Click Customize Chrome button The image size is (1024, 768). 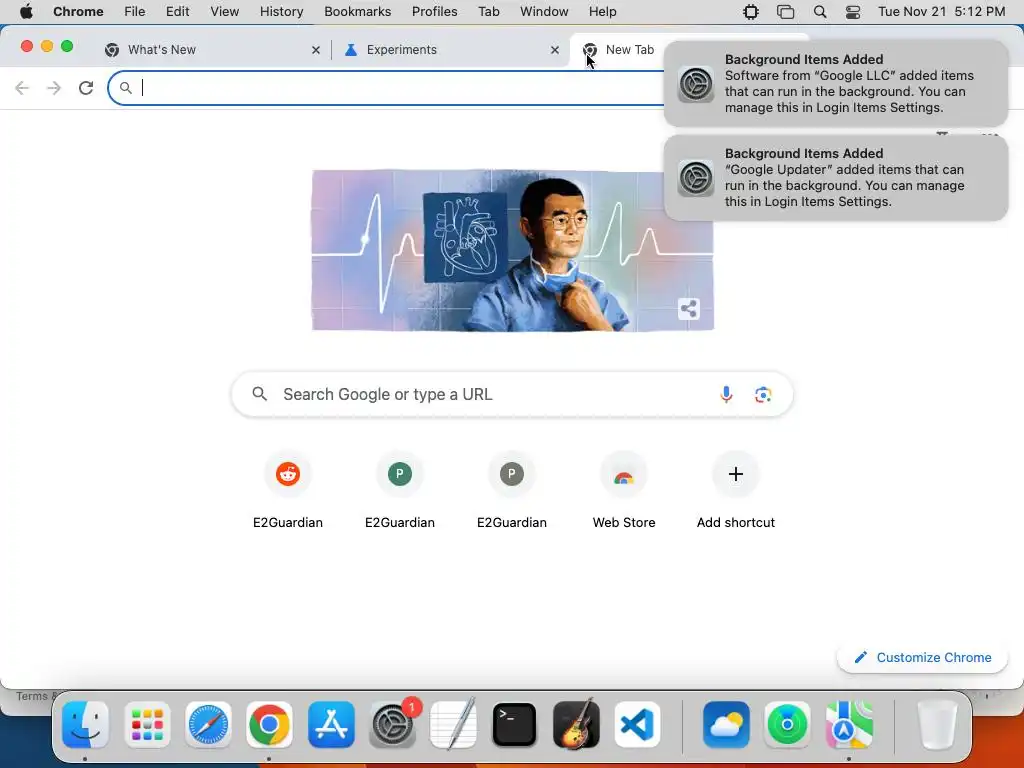[922, 658]
